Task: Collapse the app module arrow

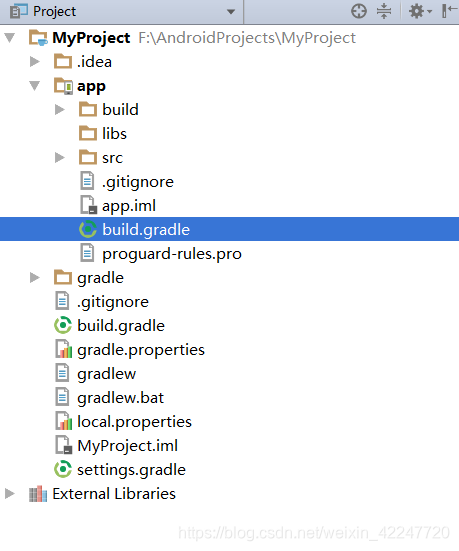Action: (x=34, y=85)
